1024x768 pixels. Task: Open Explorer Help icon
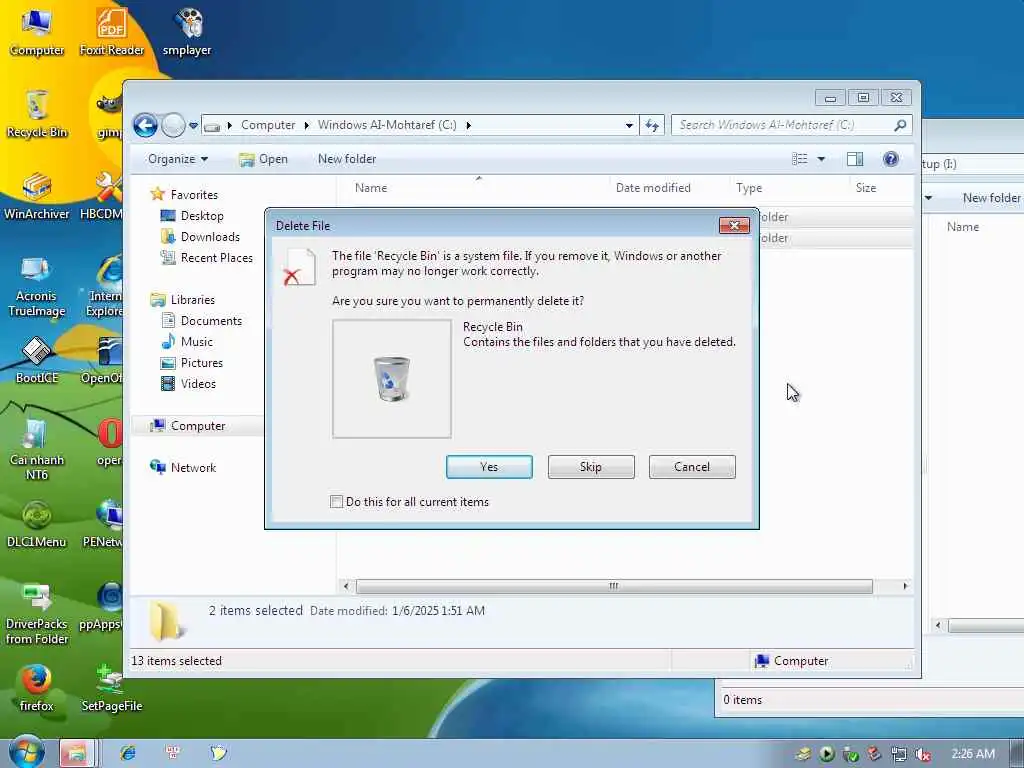[x=890, y=159]
